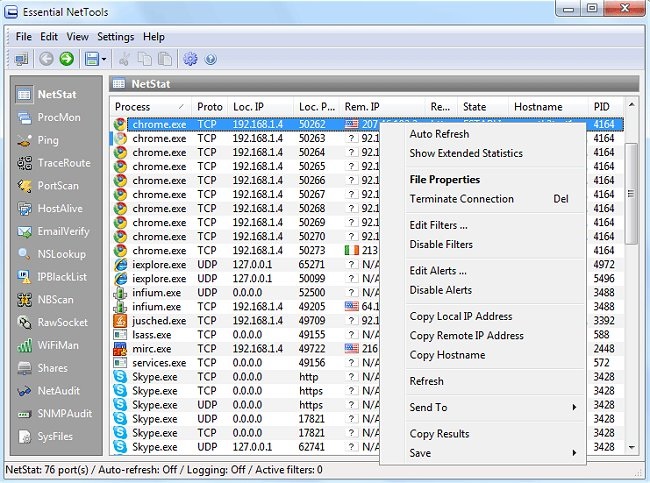The width and height of the screenshot is (650, 483).
Task: Click the Proto column header
Action: (x=210, y=107)
